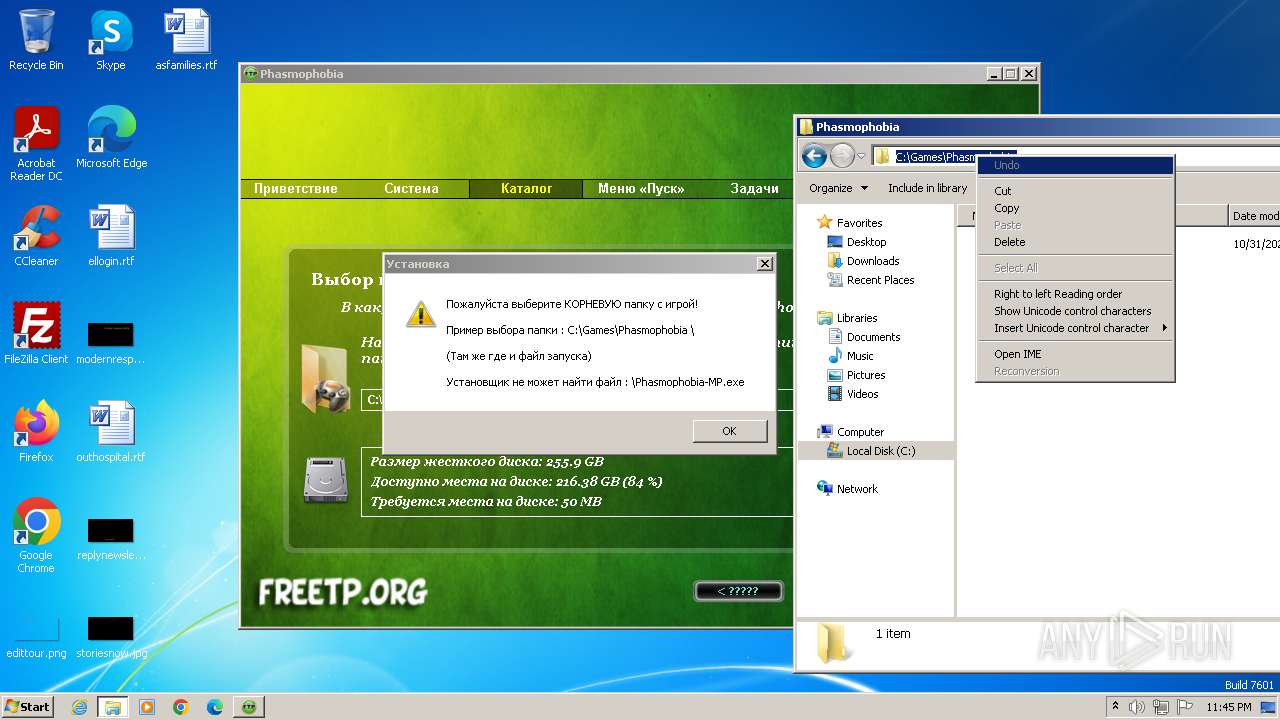This screenshot has width=1280, height=720.
Task: Click the Chrome icon in taskbar
Action: coord(181,707)
